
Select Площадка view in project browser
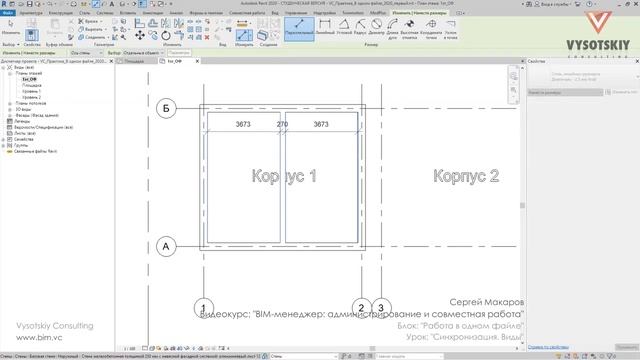(32, 85)
